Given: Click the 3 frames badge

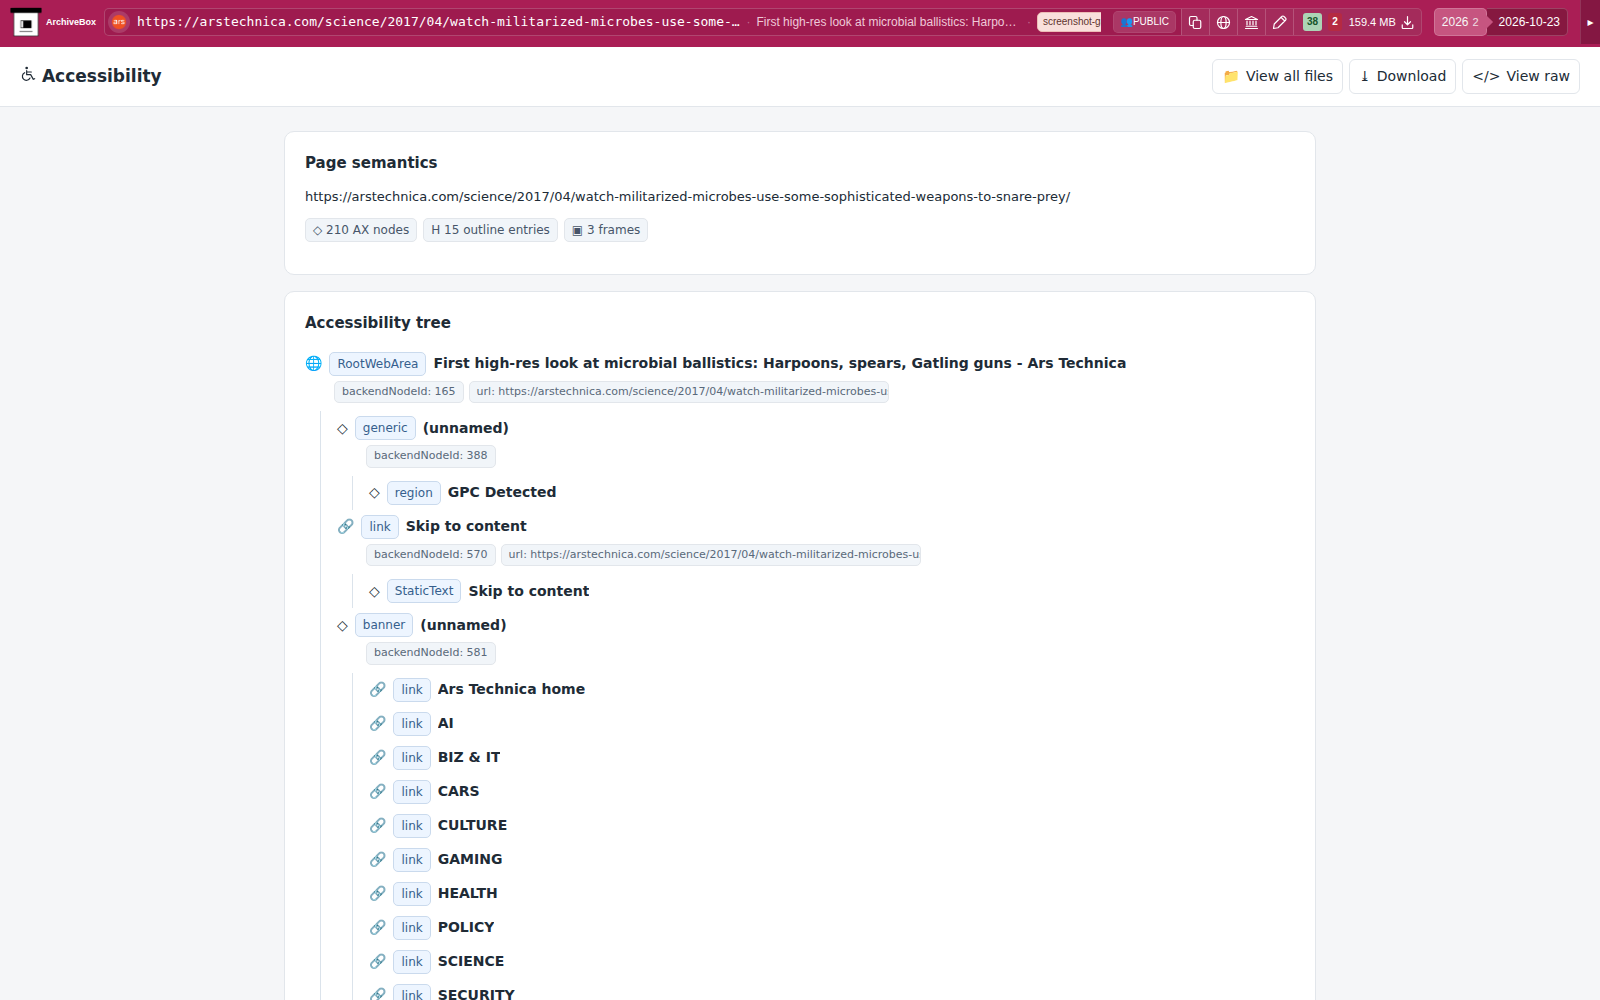Looking at the screenshot, I should click(606, 230).
